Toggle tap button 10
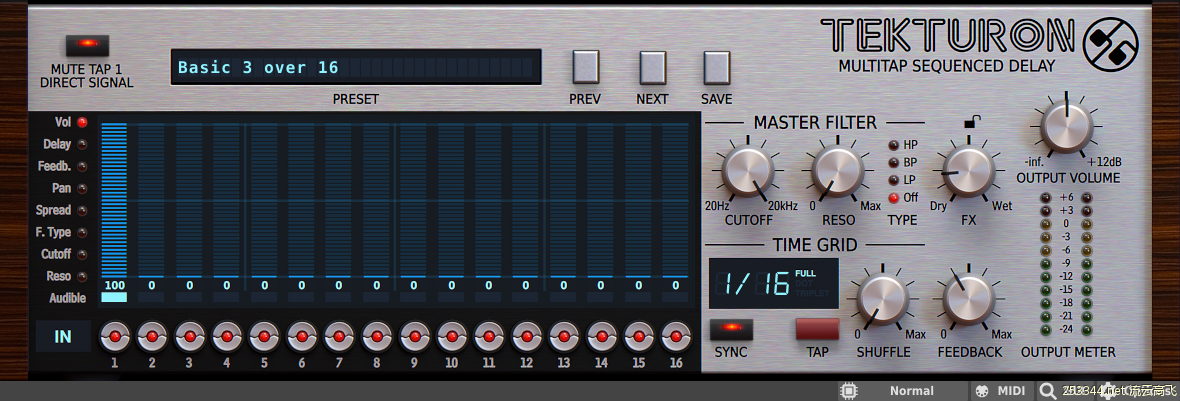This screenshot has height=401, width=1180. click(x=452, y=337)
